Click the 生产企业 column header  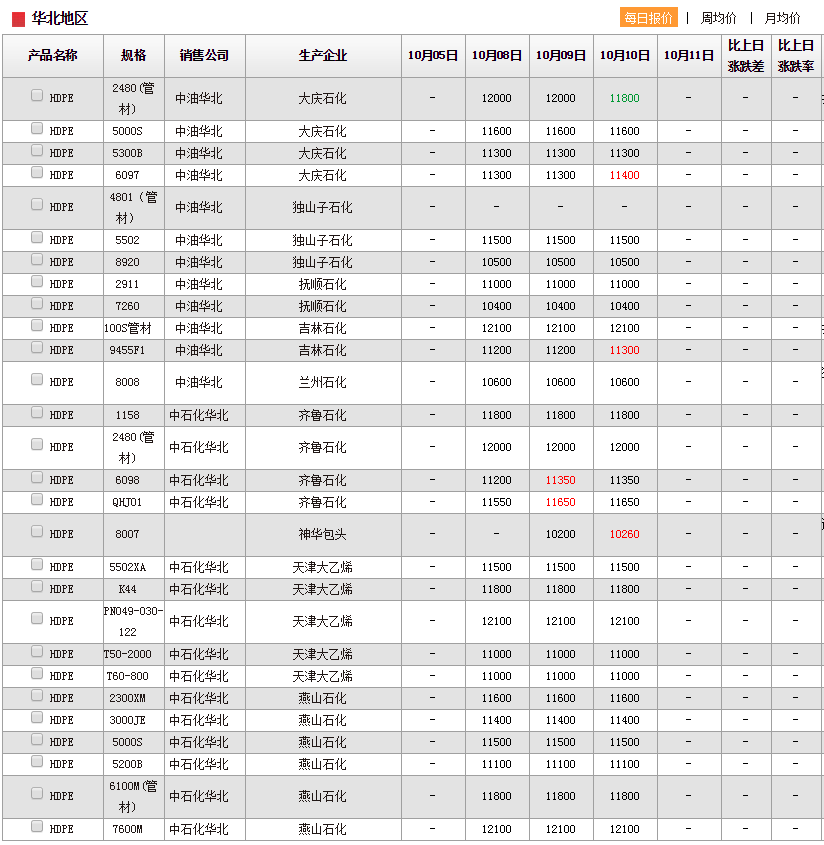323,56
